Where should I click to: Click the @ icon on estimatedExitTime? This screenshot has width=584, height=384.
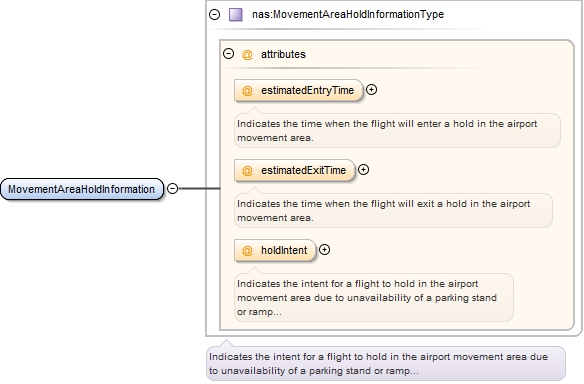coord(247,171)
